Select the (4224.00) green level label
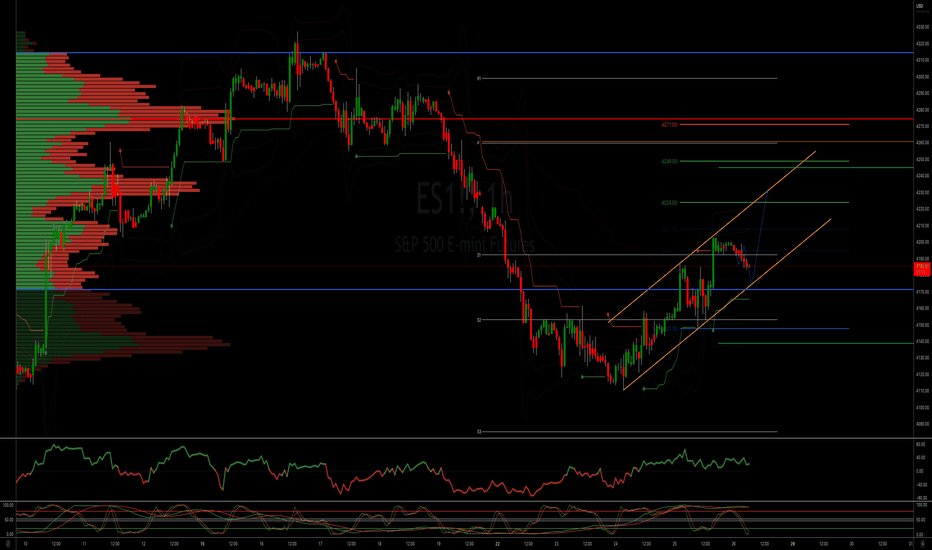The height and width of the screenshot is (550, 932). 669,203
